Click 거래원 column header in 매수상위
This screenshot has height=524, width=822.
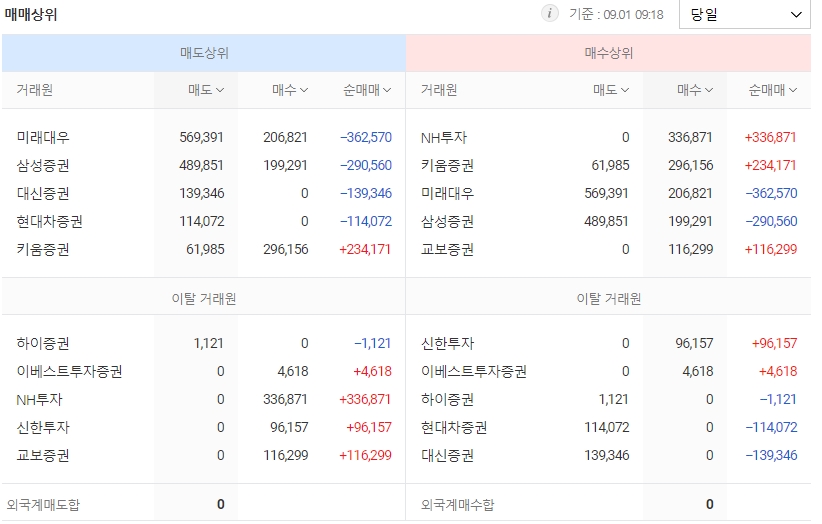[x=439, y=90]
